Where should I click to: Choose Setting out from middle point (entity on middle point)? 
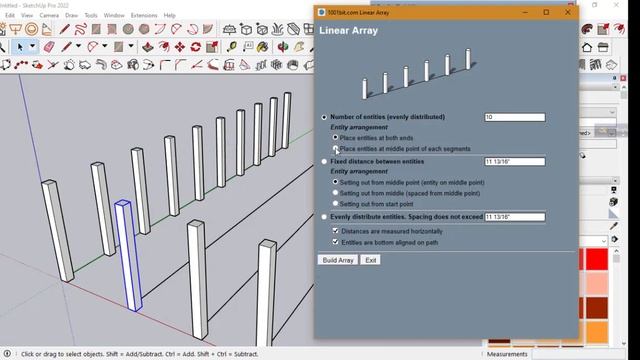pos(335,182)
